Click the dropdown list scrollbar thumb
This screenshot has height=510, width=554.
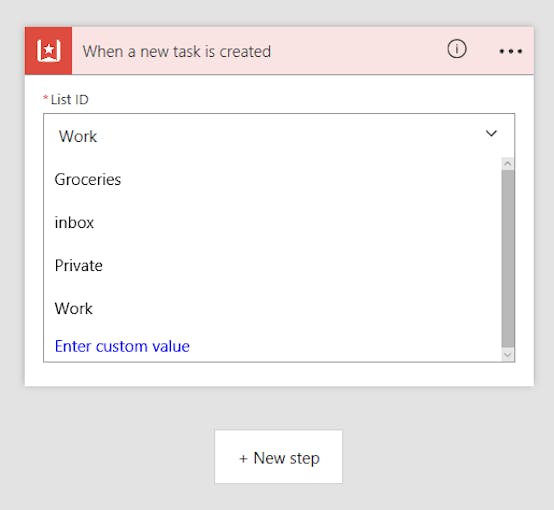[508, 259]
